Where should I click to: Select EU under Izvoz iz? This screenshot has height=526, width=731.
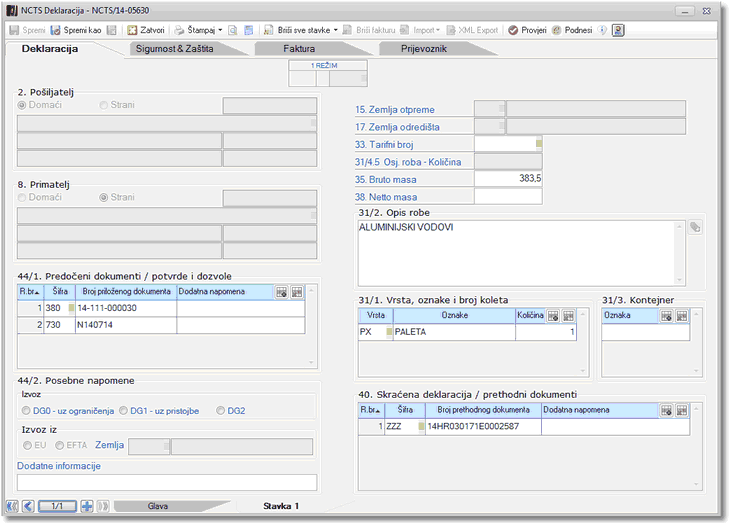28,445
